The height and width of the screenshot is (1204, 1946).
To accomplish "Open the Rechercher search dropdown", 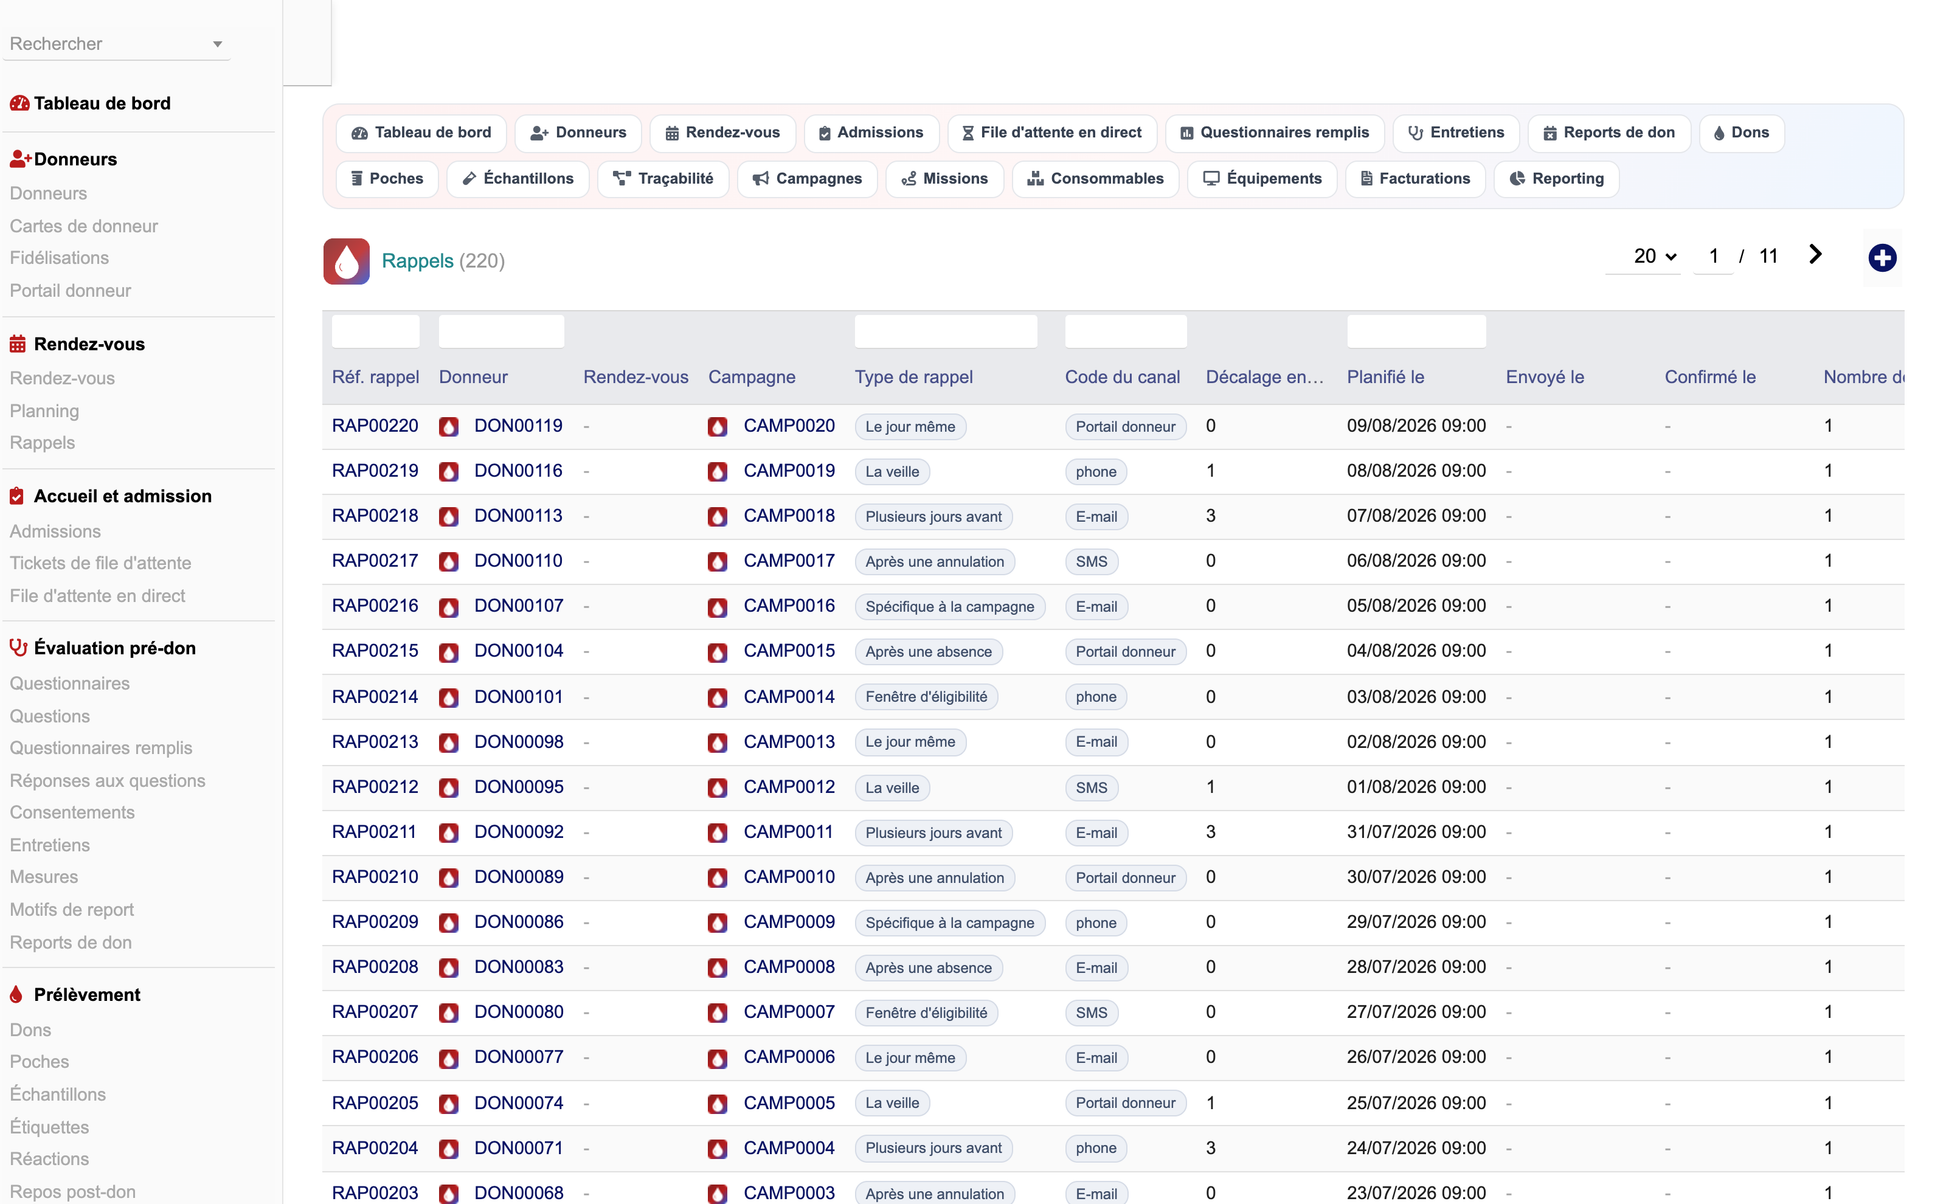I will coord(117,44).
